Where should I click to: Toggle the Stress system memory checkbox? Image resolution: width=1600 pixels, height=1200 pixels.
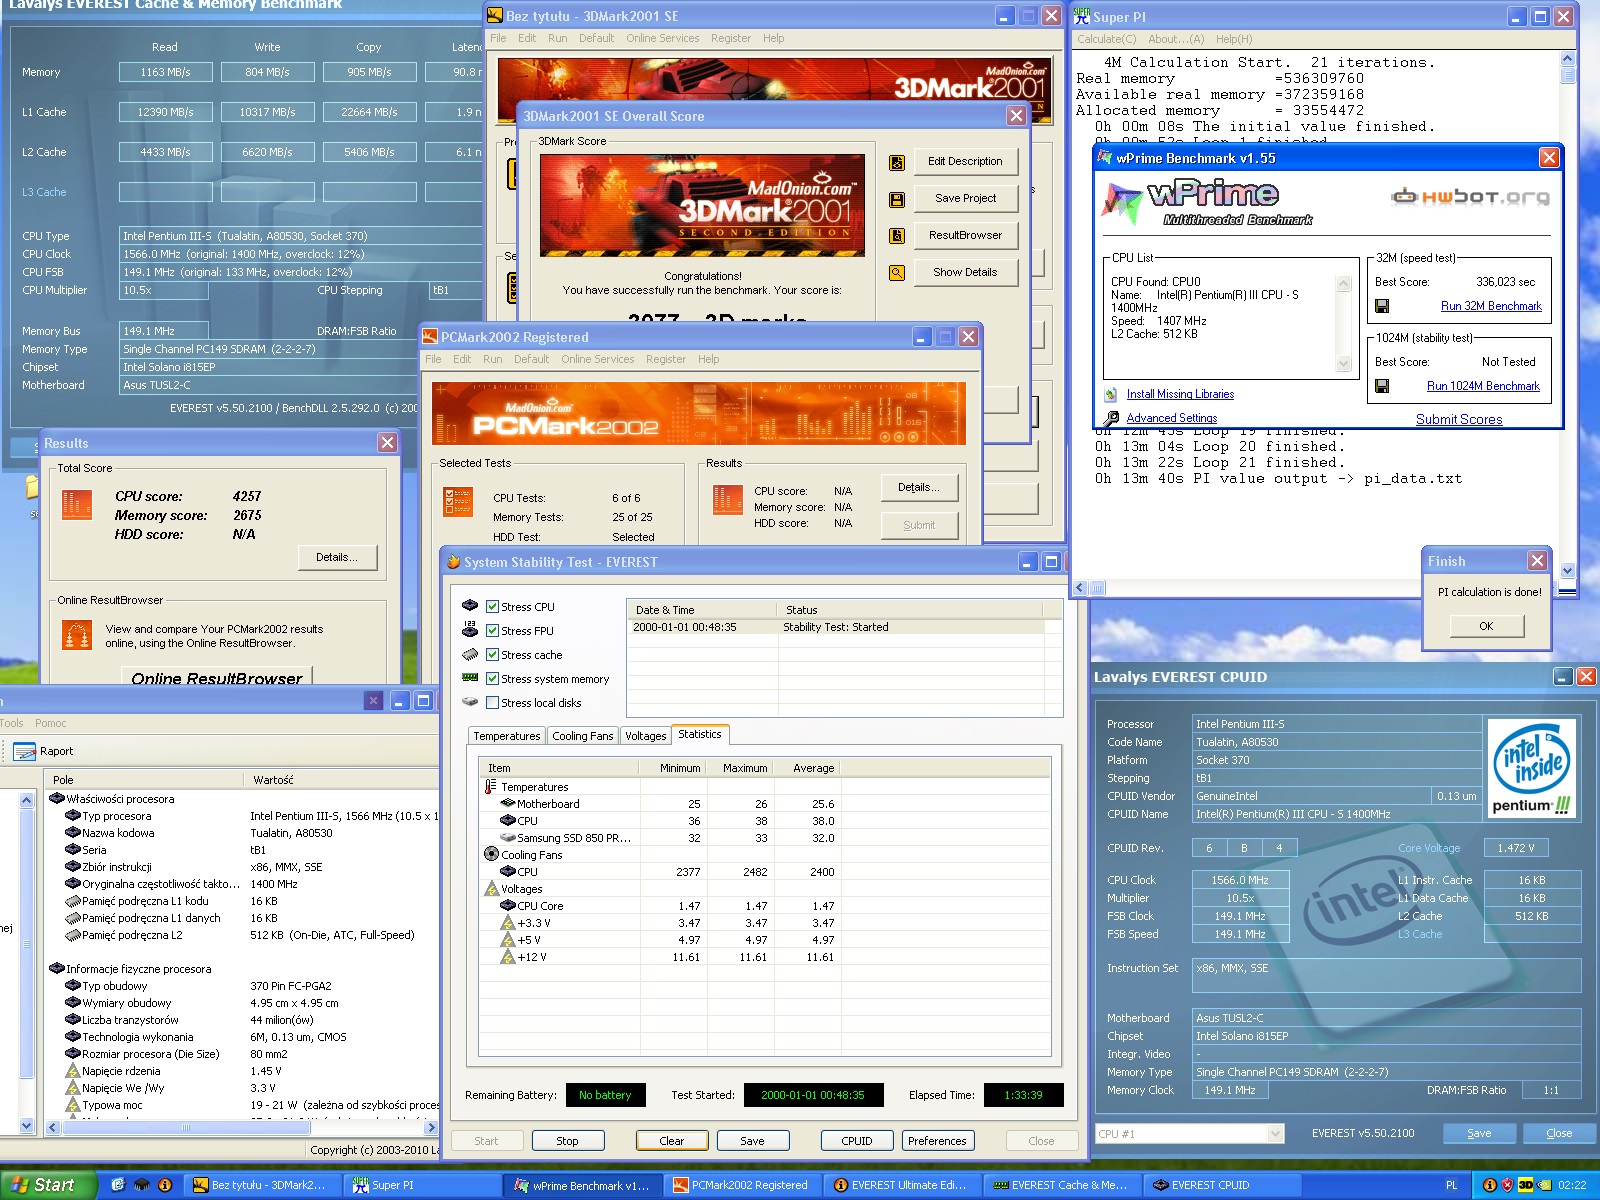(x=492, y=679)
